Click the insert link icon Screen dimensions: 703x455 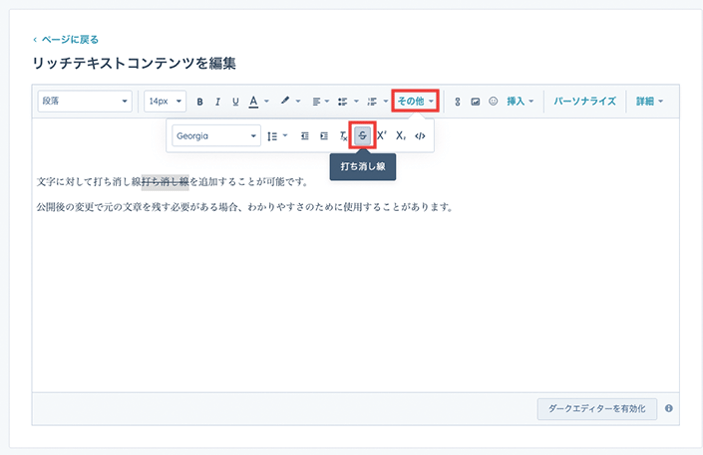(457, 102)
